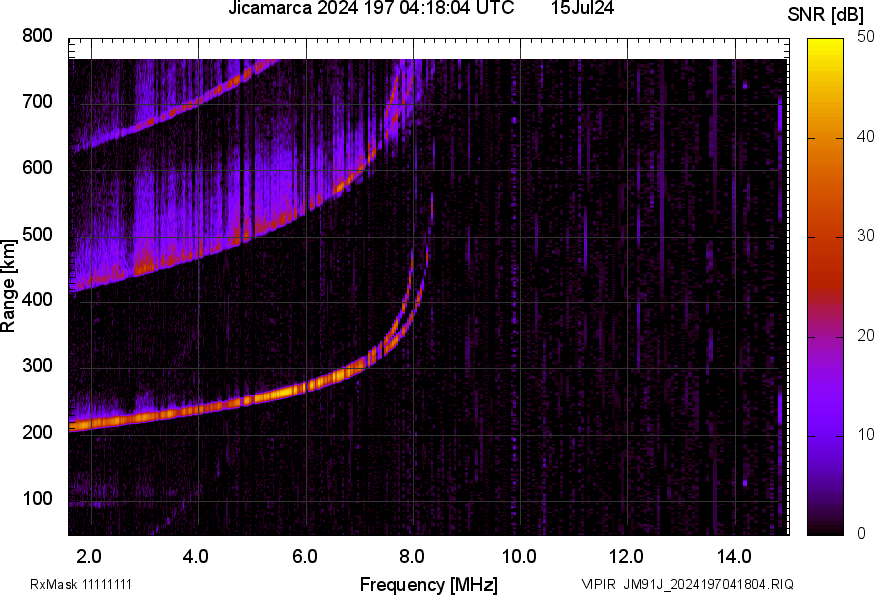Click range tick label '500'
Screen dimensions: 874x595
[x=37, y=234]
